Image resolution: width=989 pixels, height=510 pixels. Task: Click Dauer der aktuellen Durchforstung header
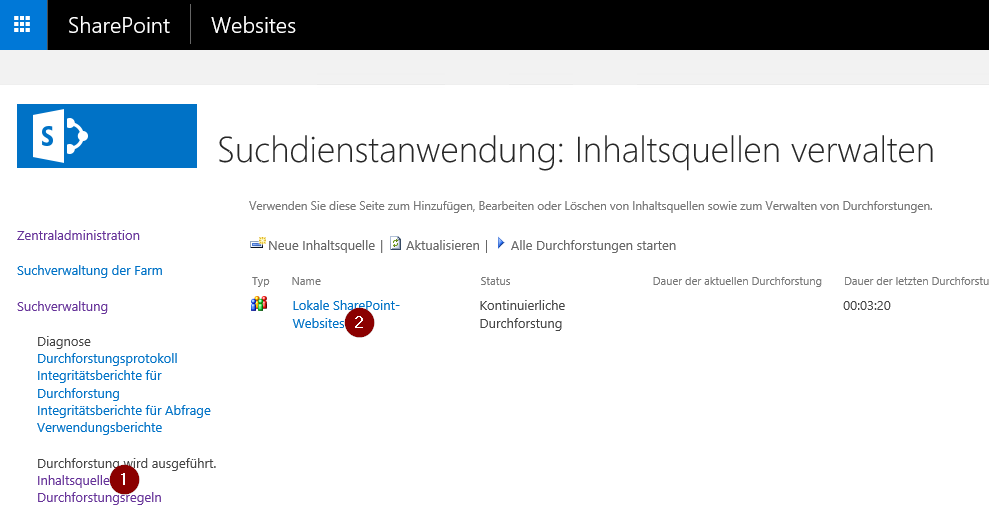tap(737, 281)
